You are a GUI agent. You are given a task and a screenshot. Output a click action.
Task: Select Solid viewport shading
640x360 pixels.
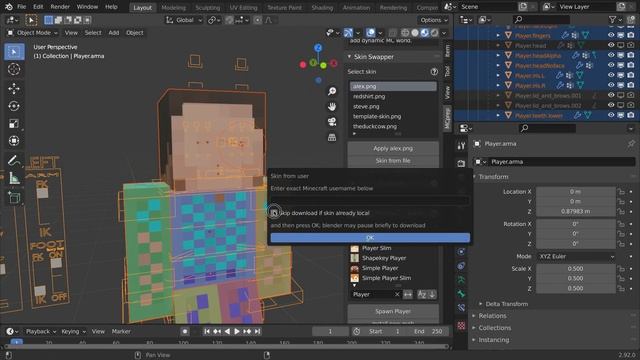coord(415,33)
